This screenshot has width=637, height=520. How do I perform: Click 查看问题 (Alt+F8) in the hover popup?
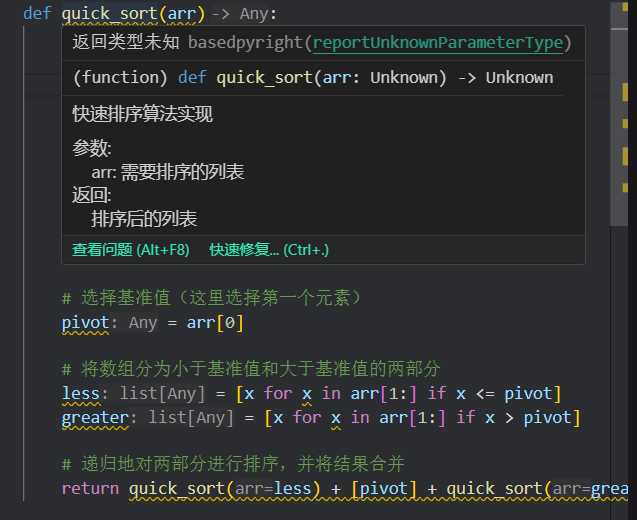(x=131, y=250)
